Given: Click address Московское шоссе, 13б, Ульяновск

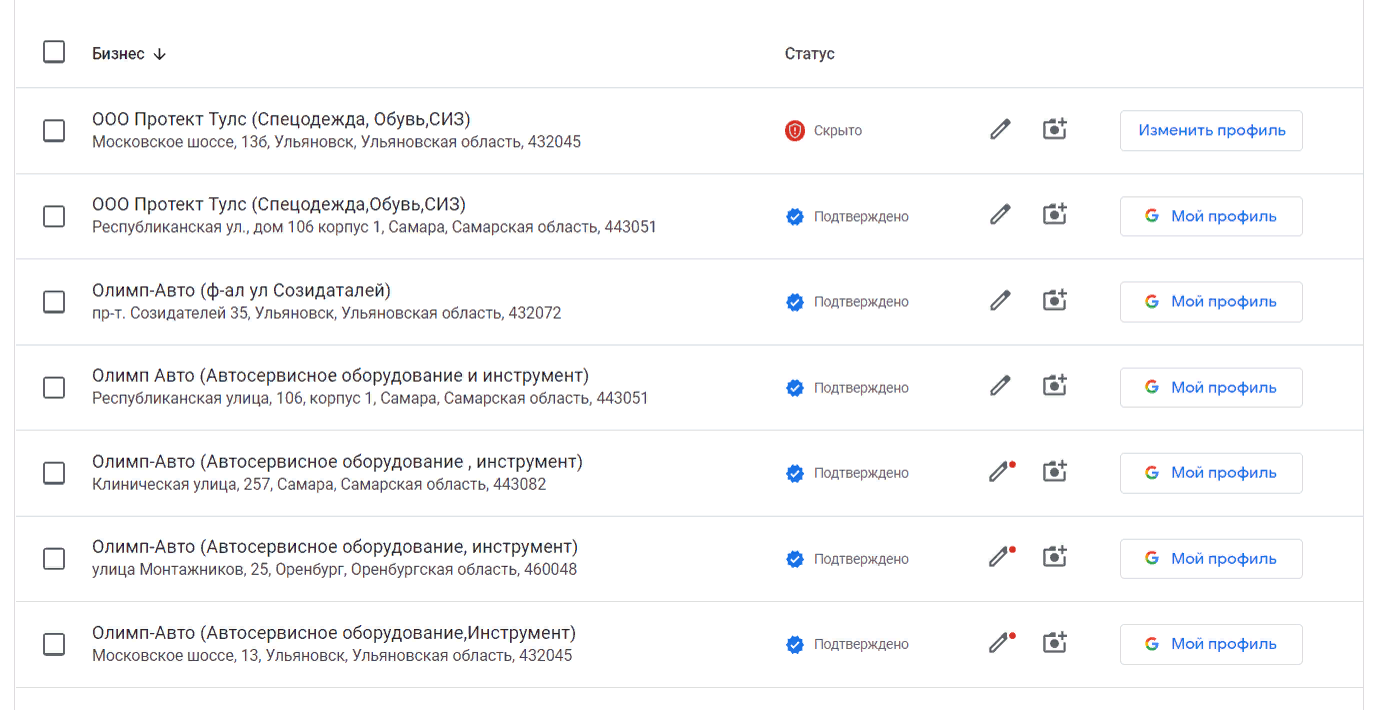Looking at the screenshot, I should click(x=336, y=142).
